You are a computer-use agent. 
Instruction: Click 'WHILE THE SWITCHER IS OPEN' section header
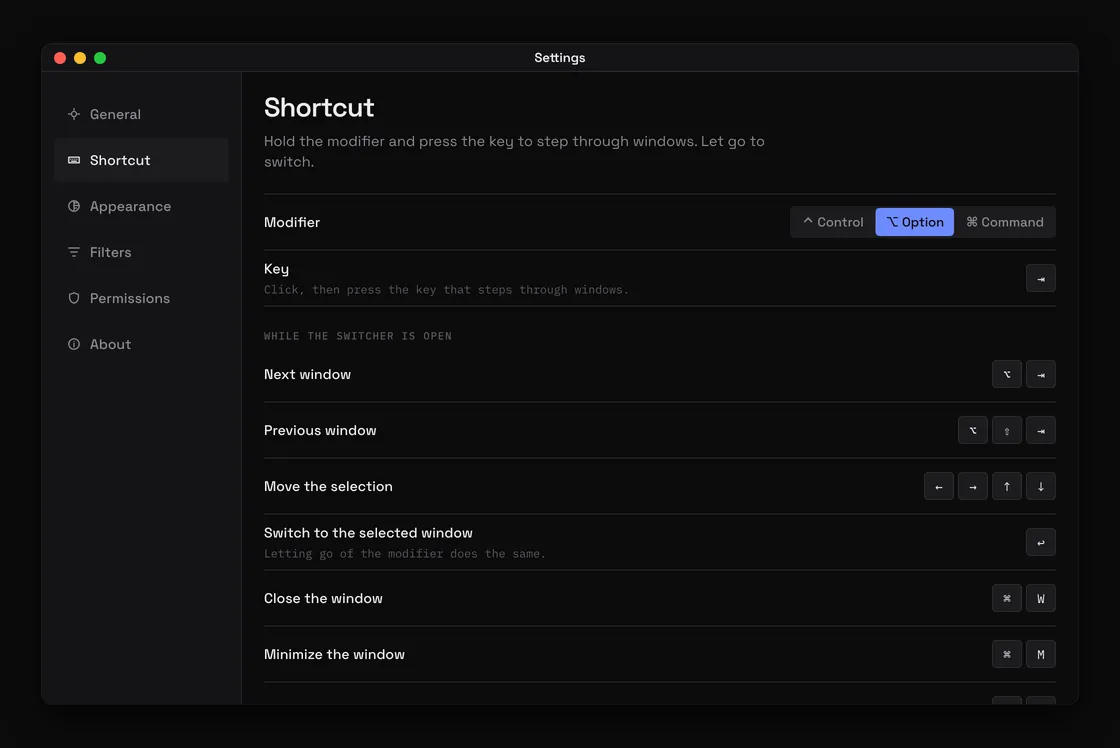click(x=358, y=336)
